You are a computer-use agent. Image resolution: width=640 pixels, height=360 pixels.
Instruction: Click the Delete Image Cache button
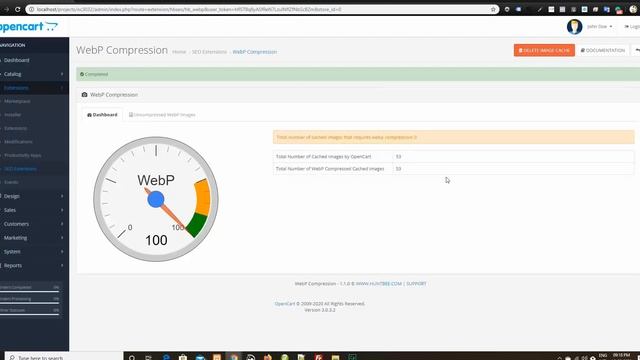point(544,50)
